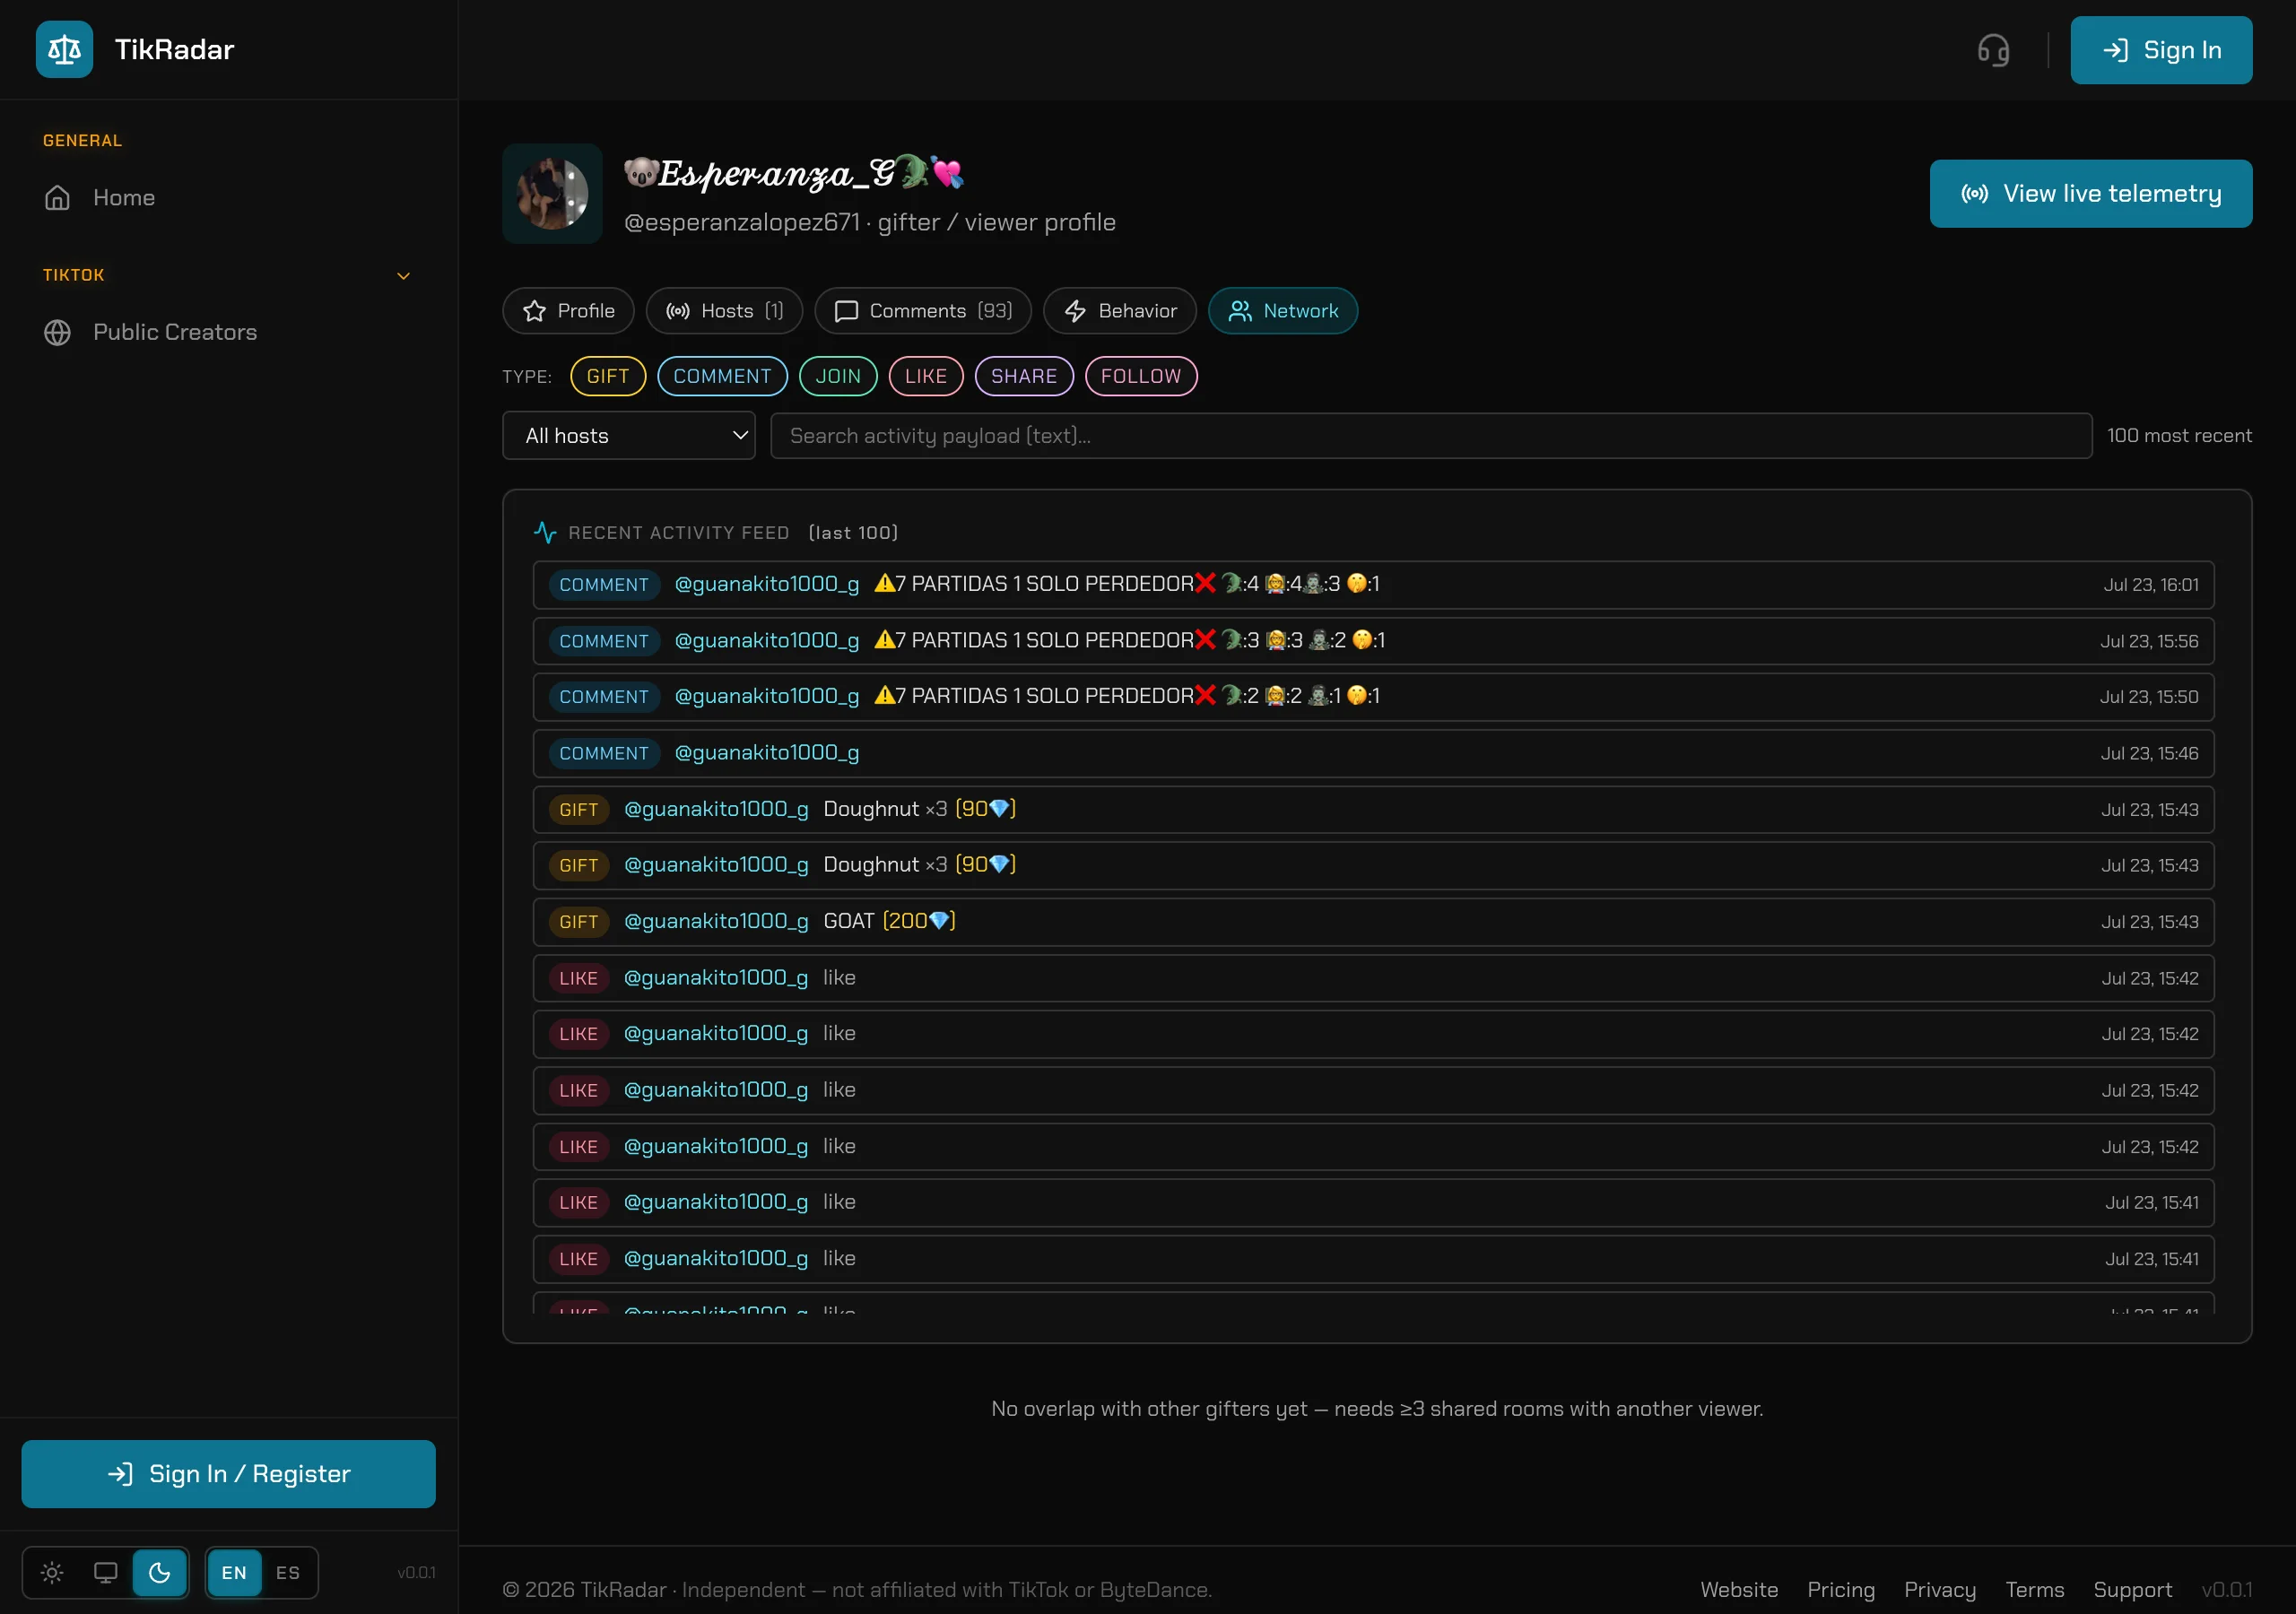Click the 'Jul 23, 15:46' timestamp

point(2149,753)
